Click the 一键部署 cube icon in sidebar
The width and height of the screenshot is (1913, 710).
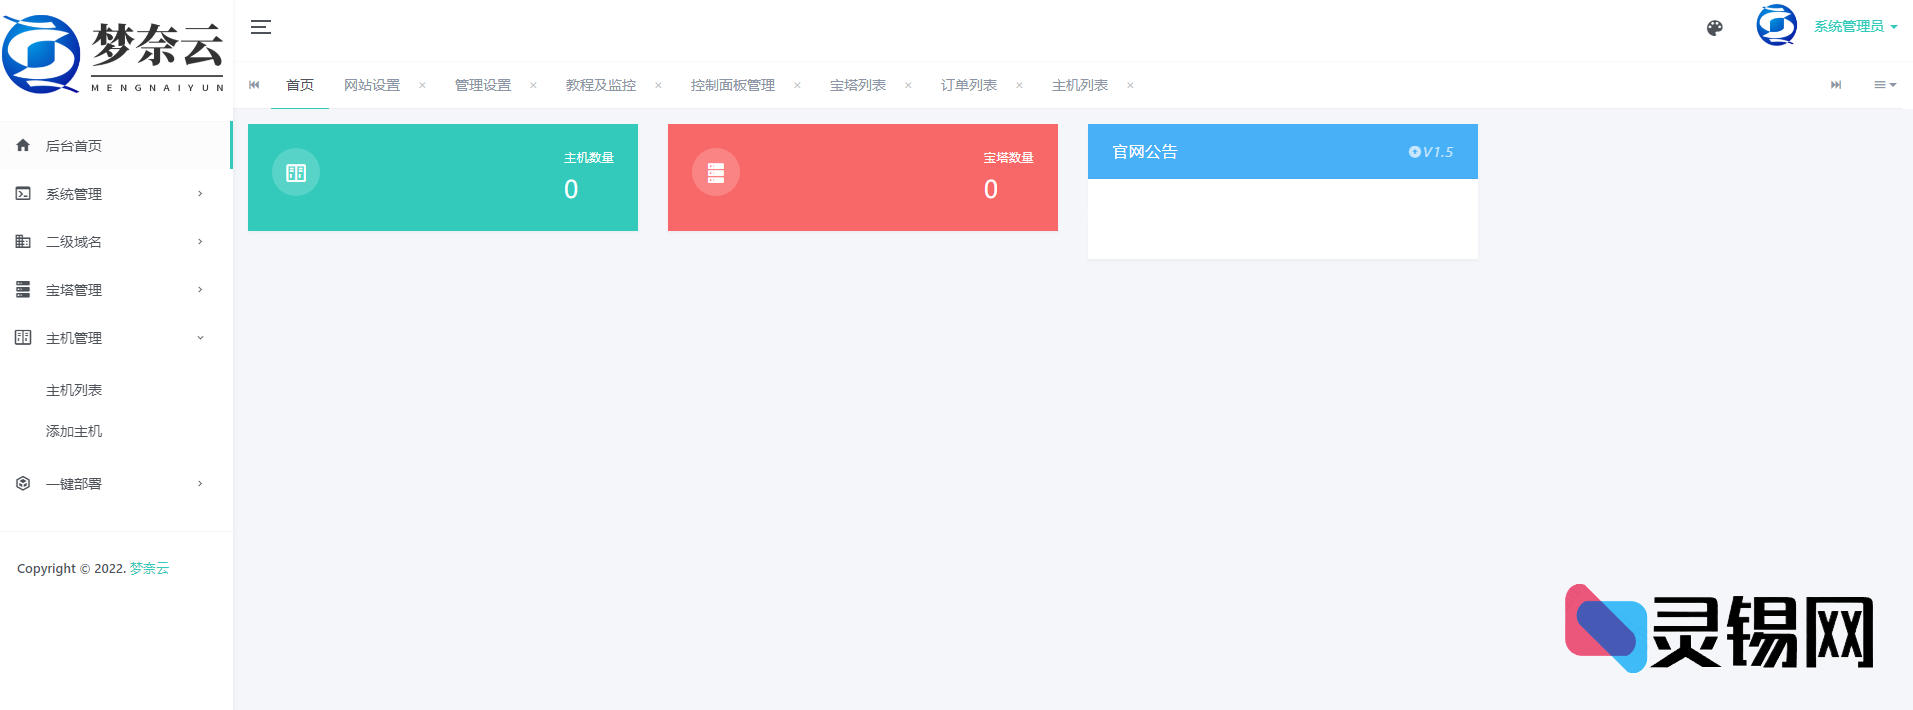click(x=23, y=484)
